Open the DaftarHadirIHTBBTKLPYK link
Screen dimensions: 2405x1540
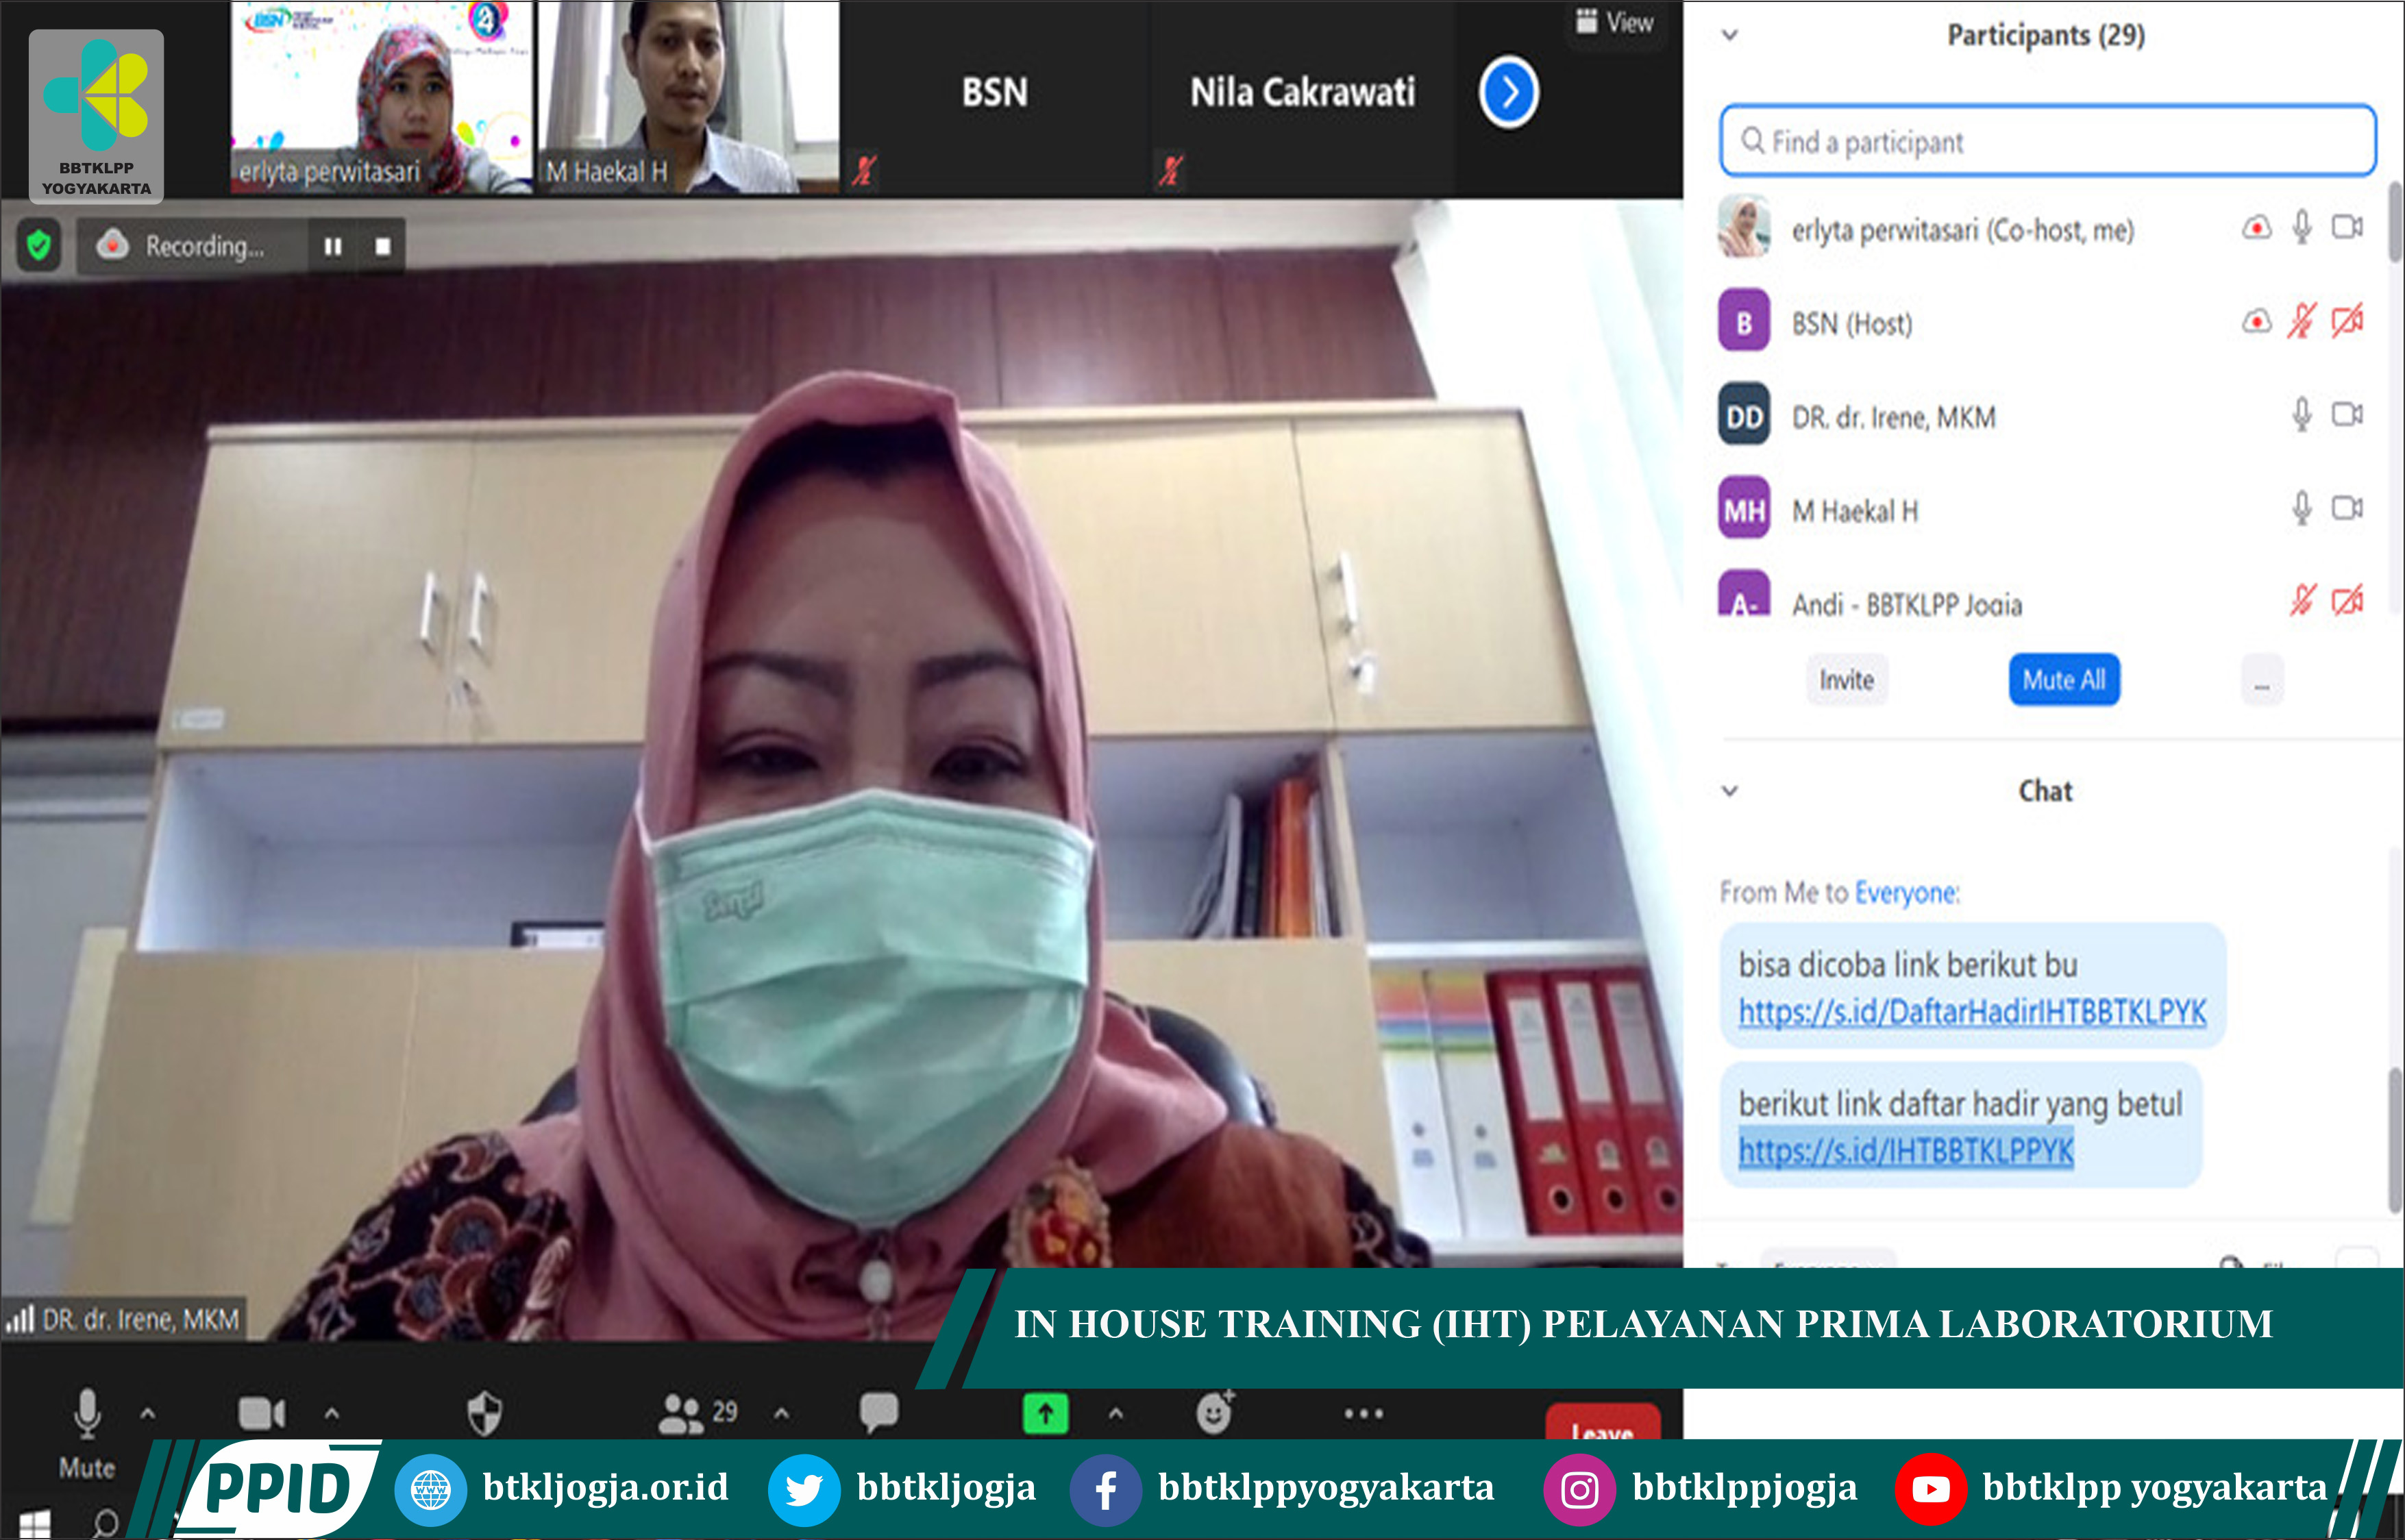[1972, 1012]
